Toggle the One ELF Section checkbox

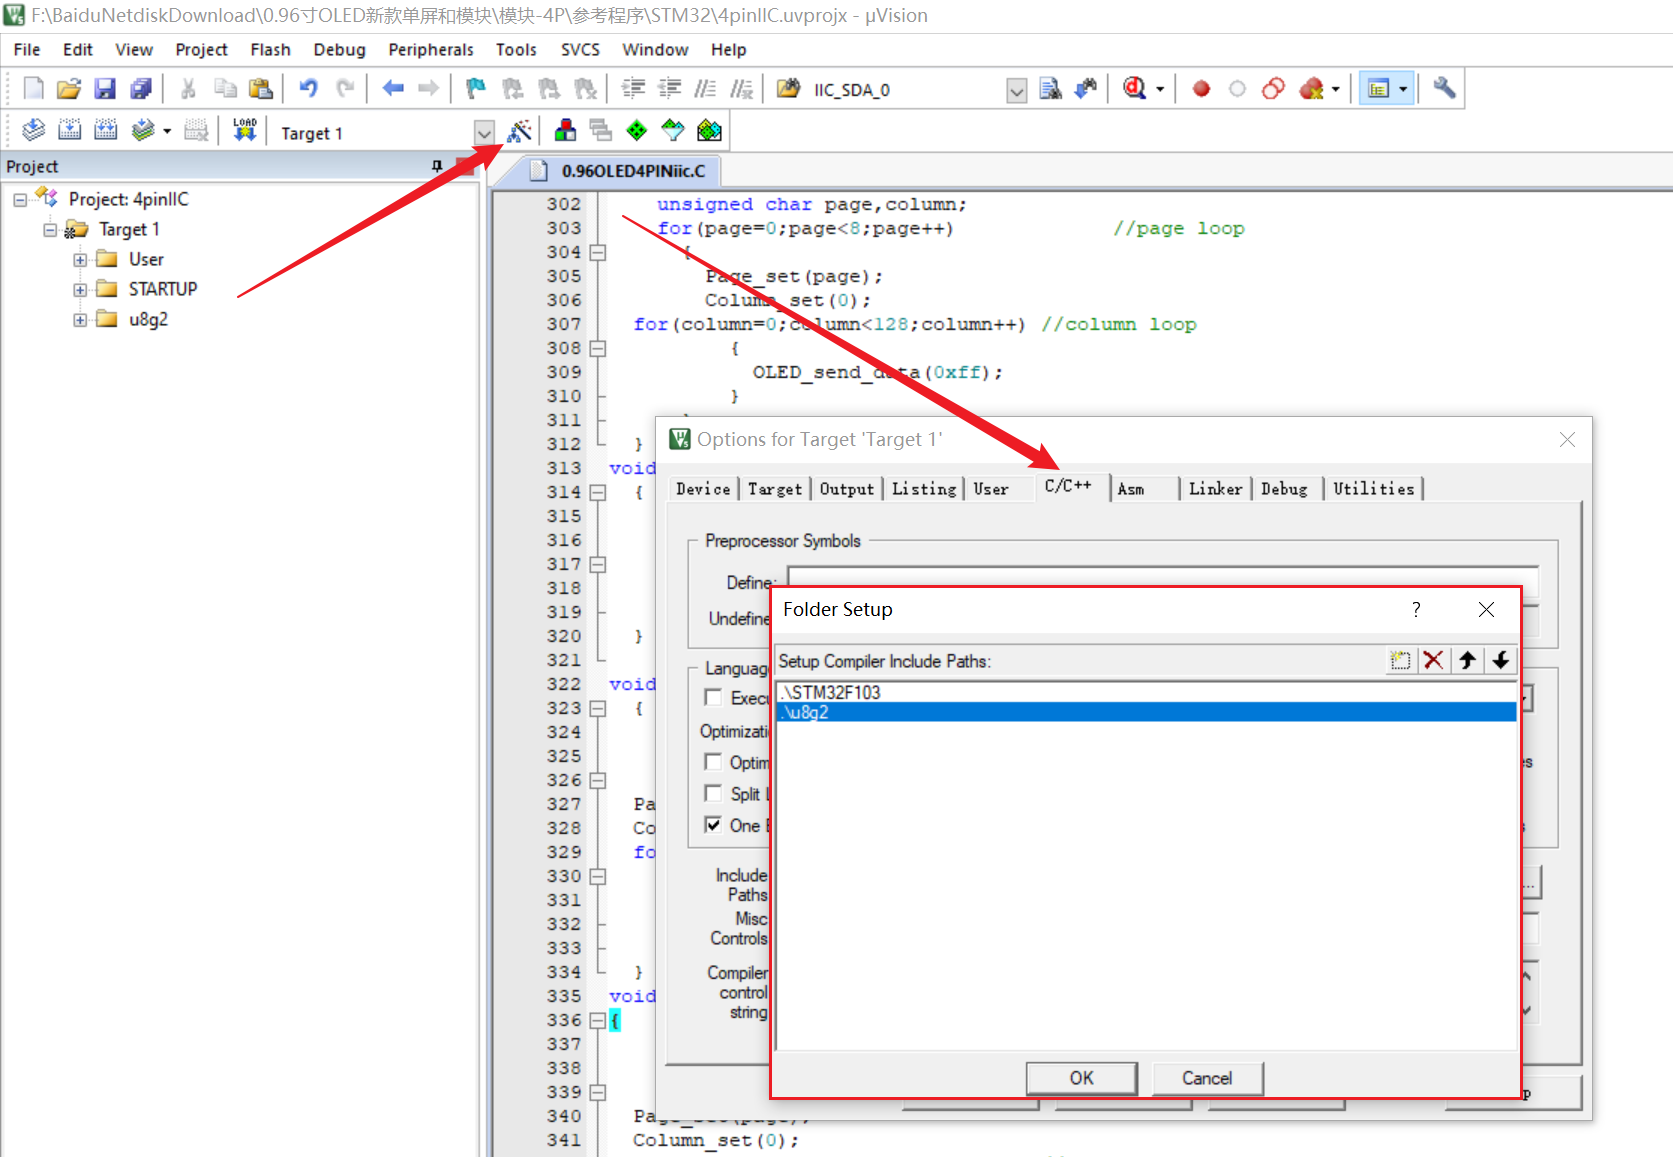713,825
